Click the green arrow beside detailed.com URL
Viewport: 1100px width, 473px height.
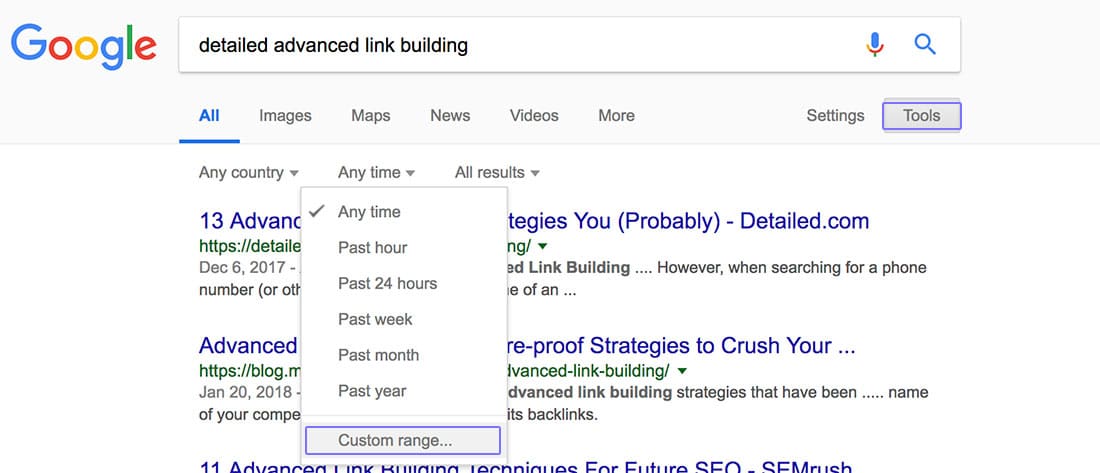(542, 246)
